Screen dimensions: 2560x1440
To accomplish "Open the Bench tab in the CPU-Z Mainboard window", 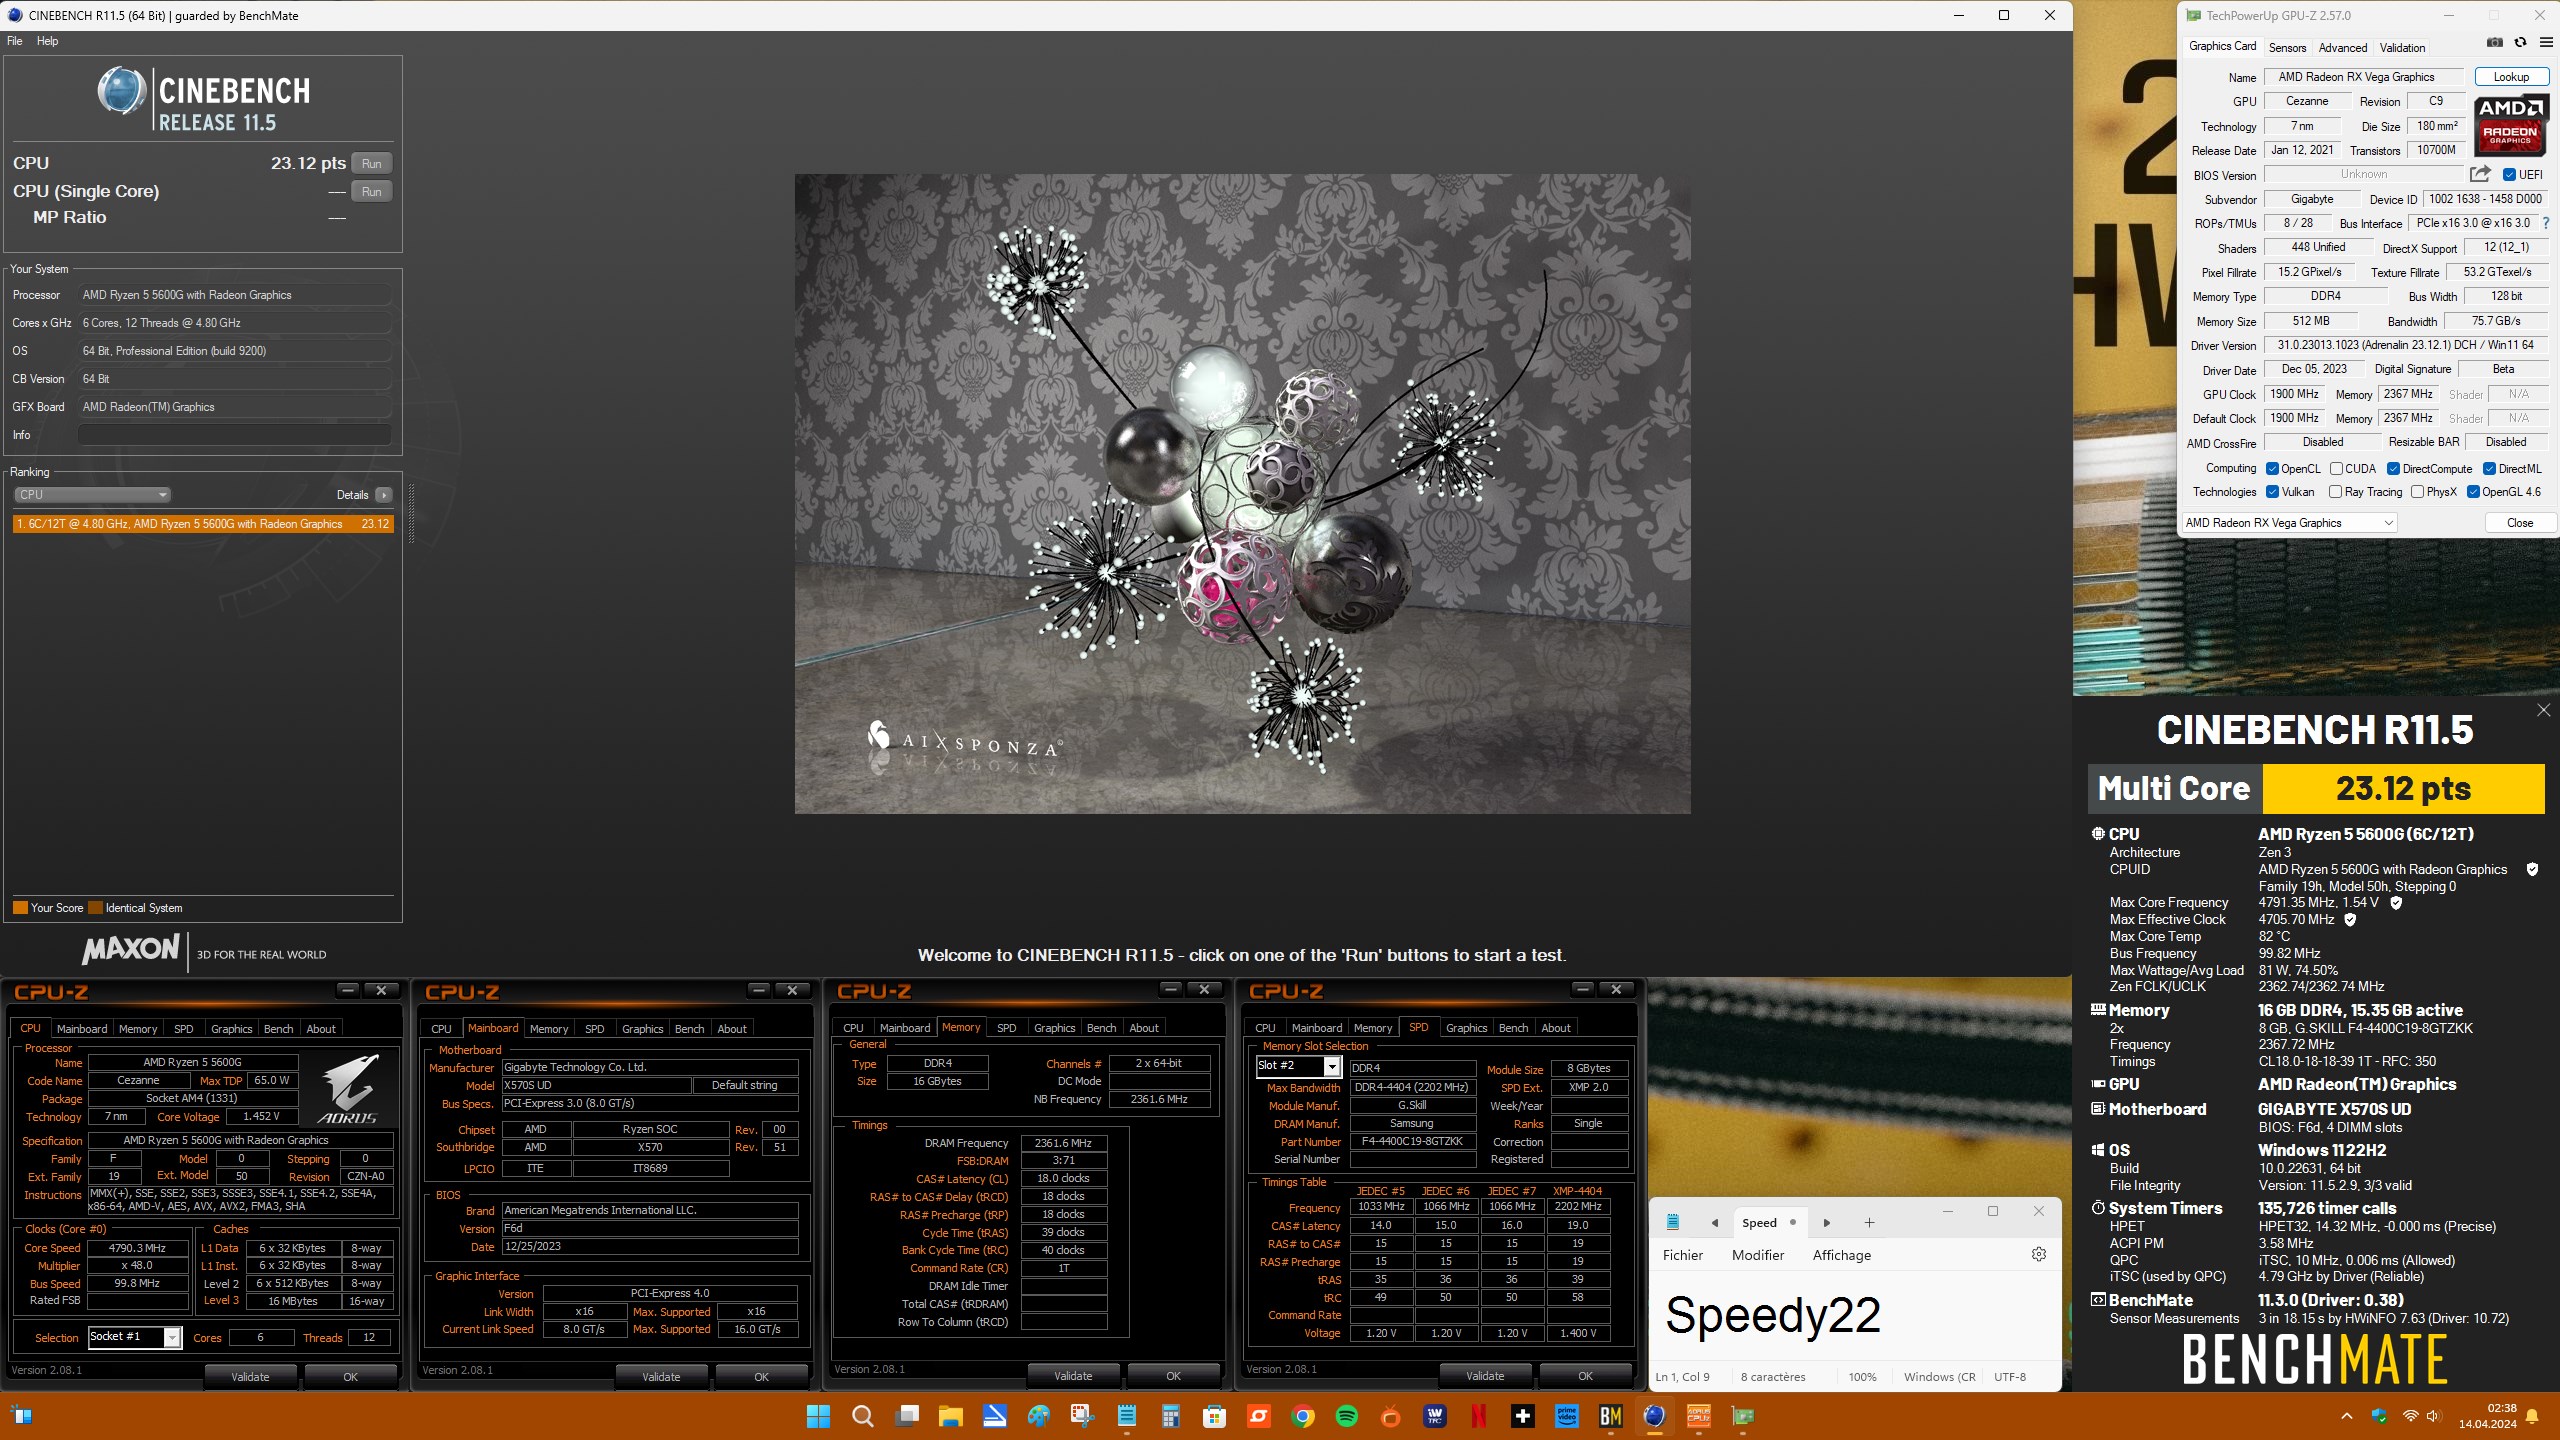I will coord(689,1029).
